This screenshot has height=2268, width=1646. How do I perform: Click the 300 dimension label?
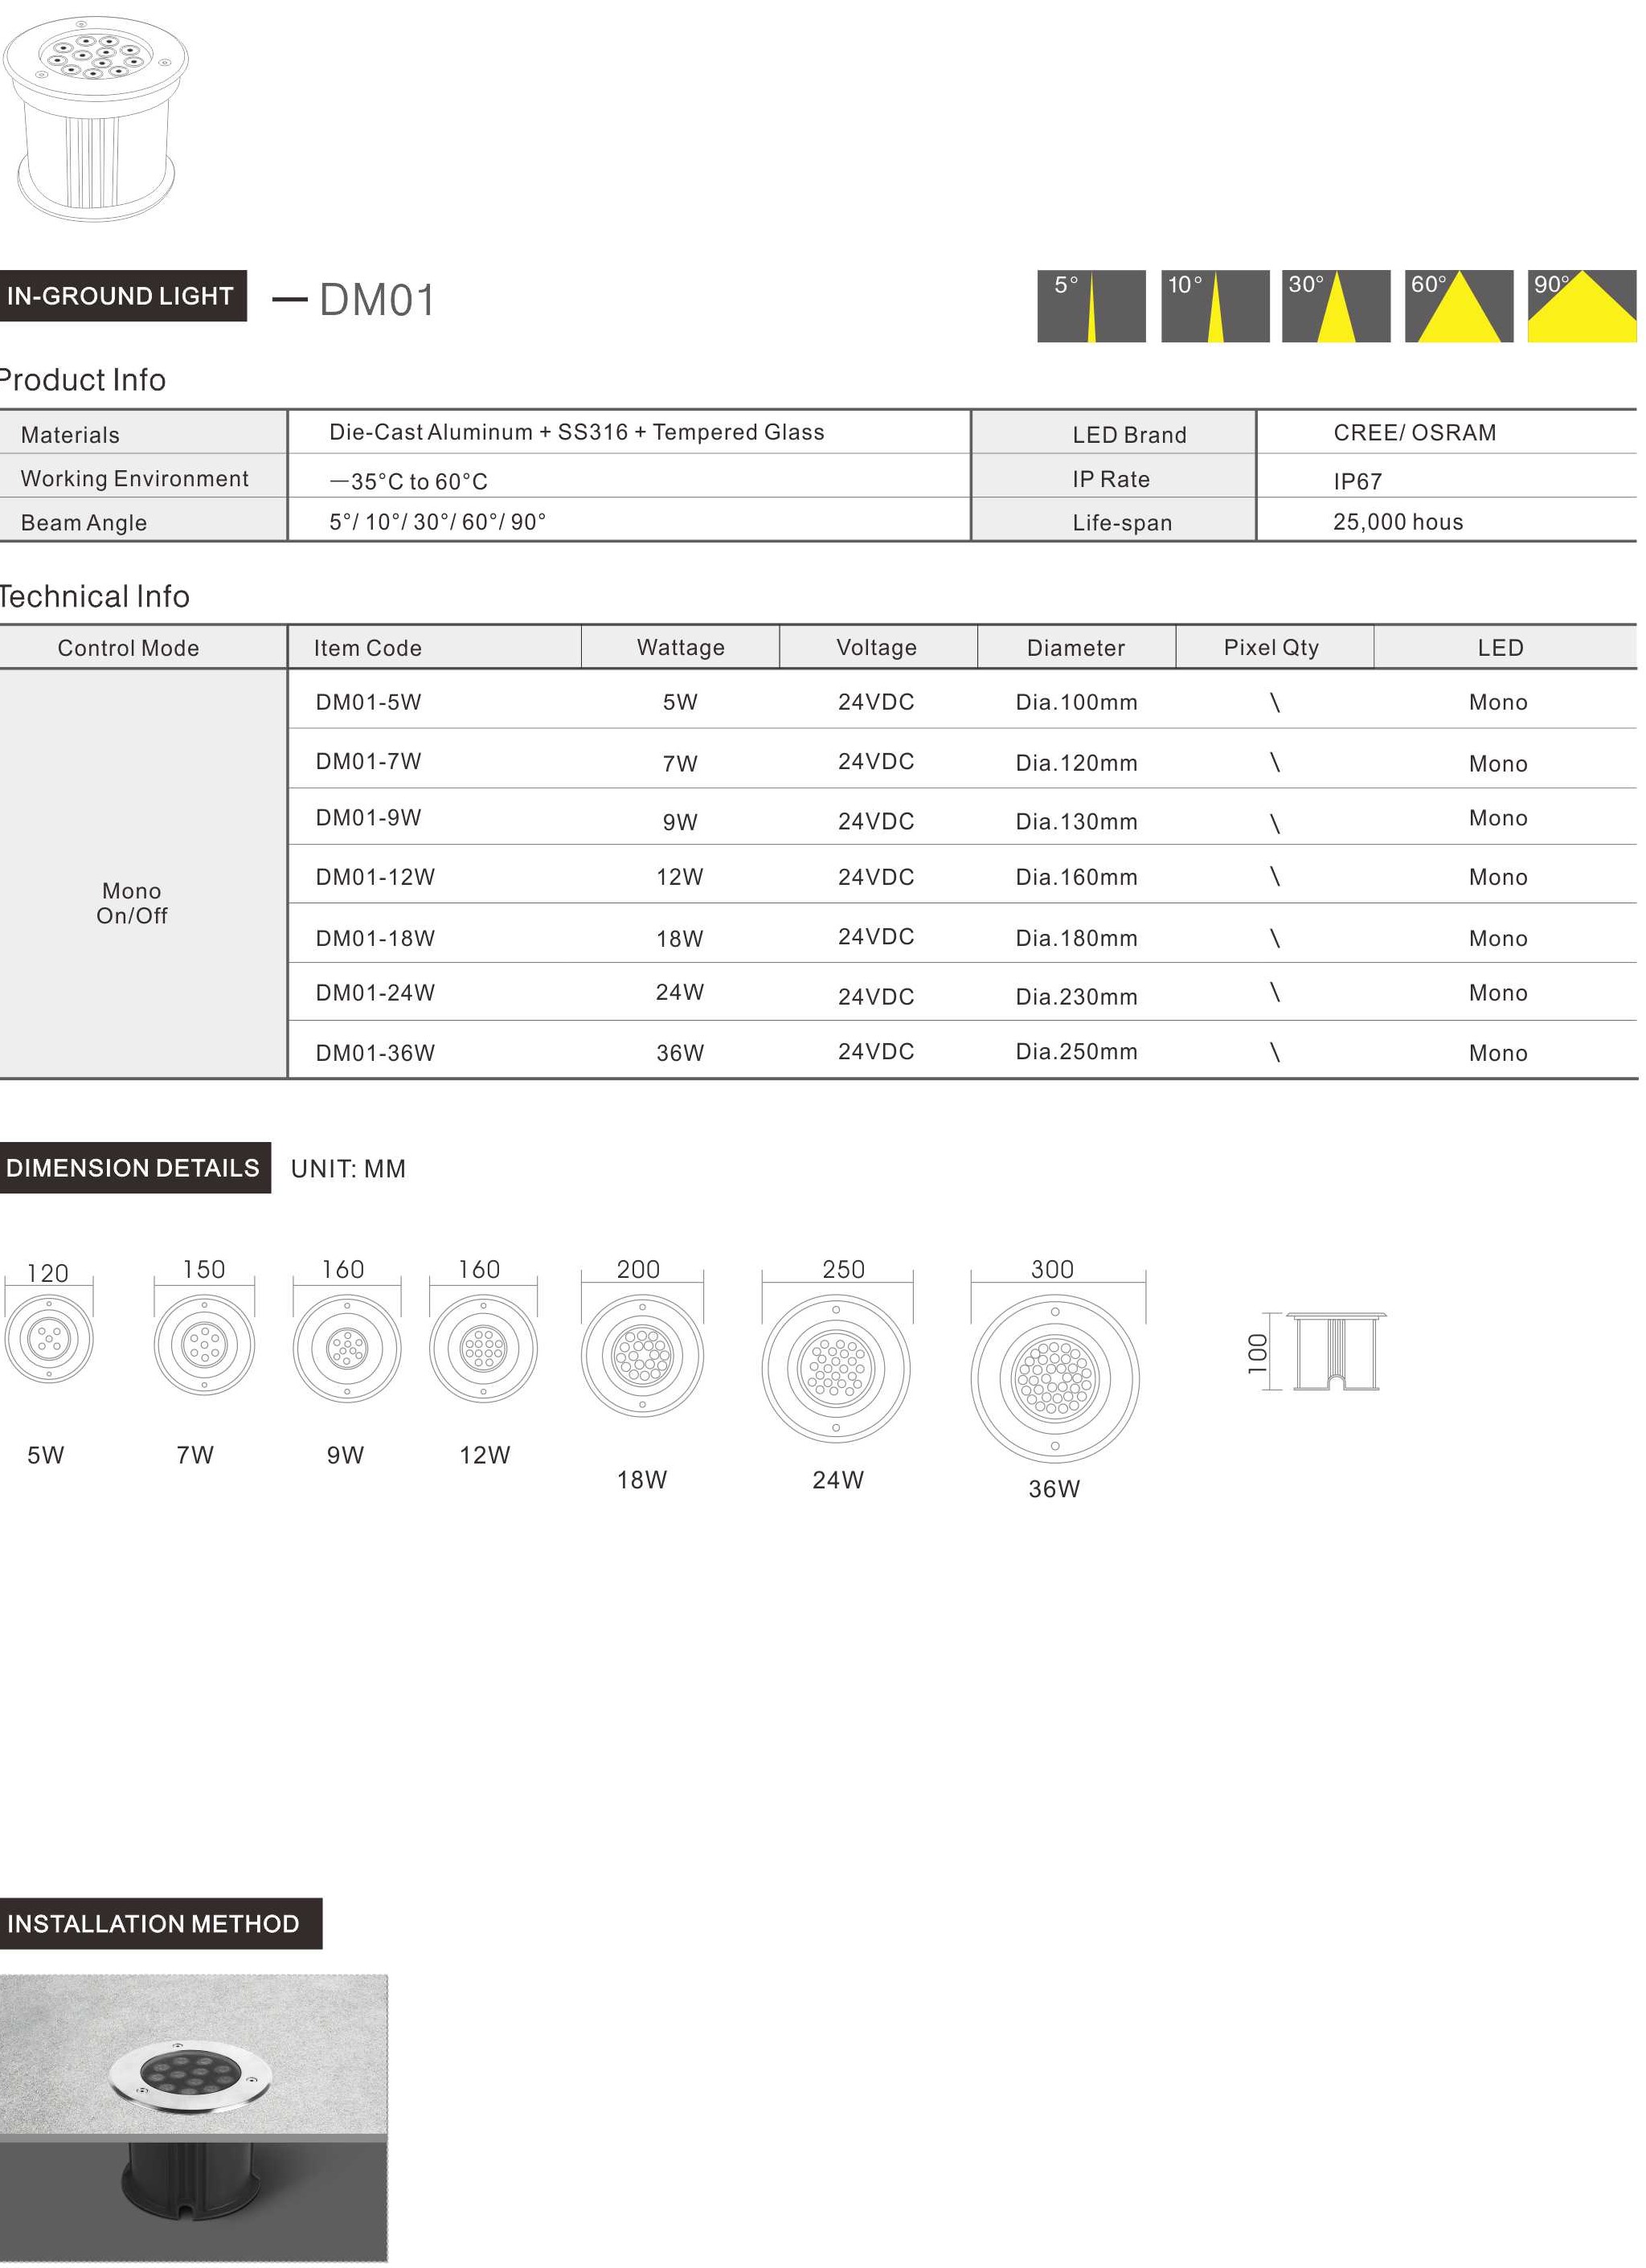(x=1053, y=1269)
